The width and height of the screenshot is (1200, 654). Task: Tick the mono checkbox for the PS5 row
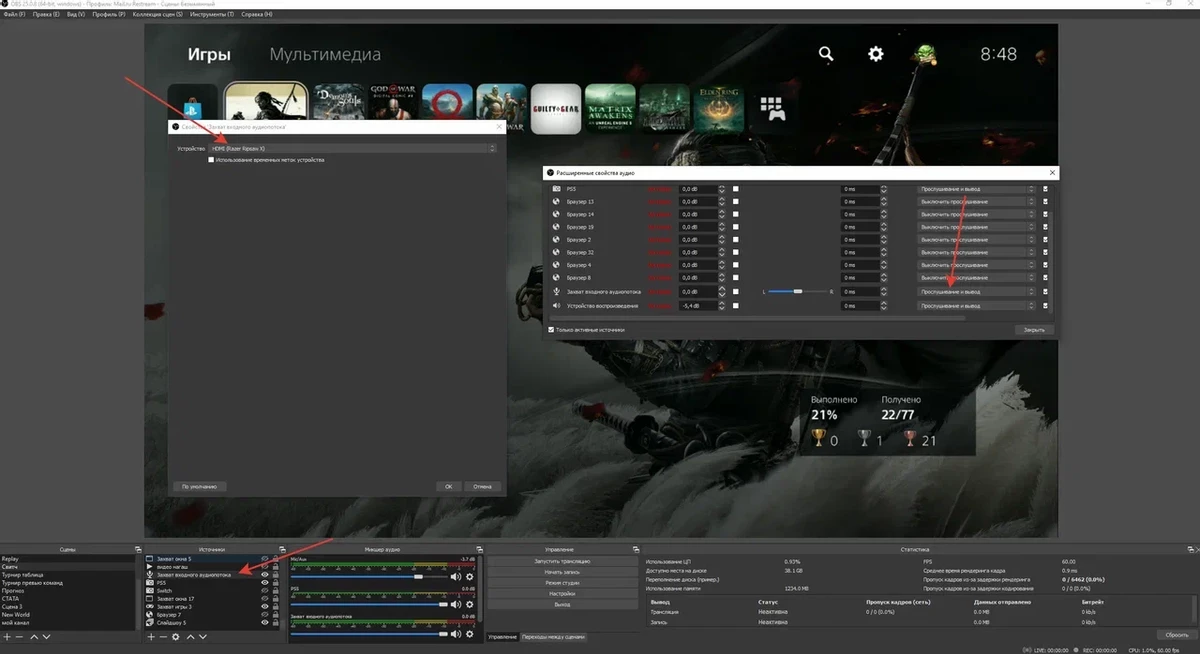(x=736, y=188)
